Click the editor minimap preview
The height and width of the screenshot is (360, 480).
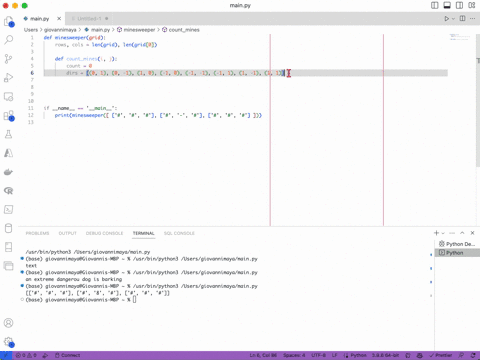(x=459, y=37)
